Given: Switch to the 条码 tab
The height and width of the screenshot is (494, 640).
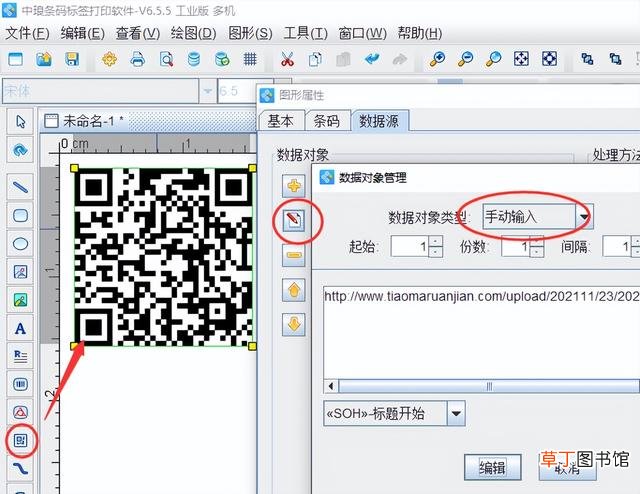Looking at the screenshot, I should pos(327,121).
